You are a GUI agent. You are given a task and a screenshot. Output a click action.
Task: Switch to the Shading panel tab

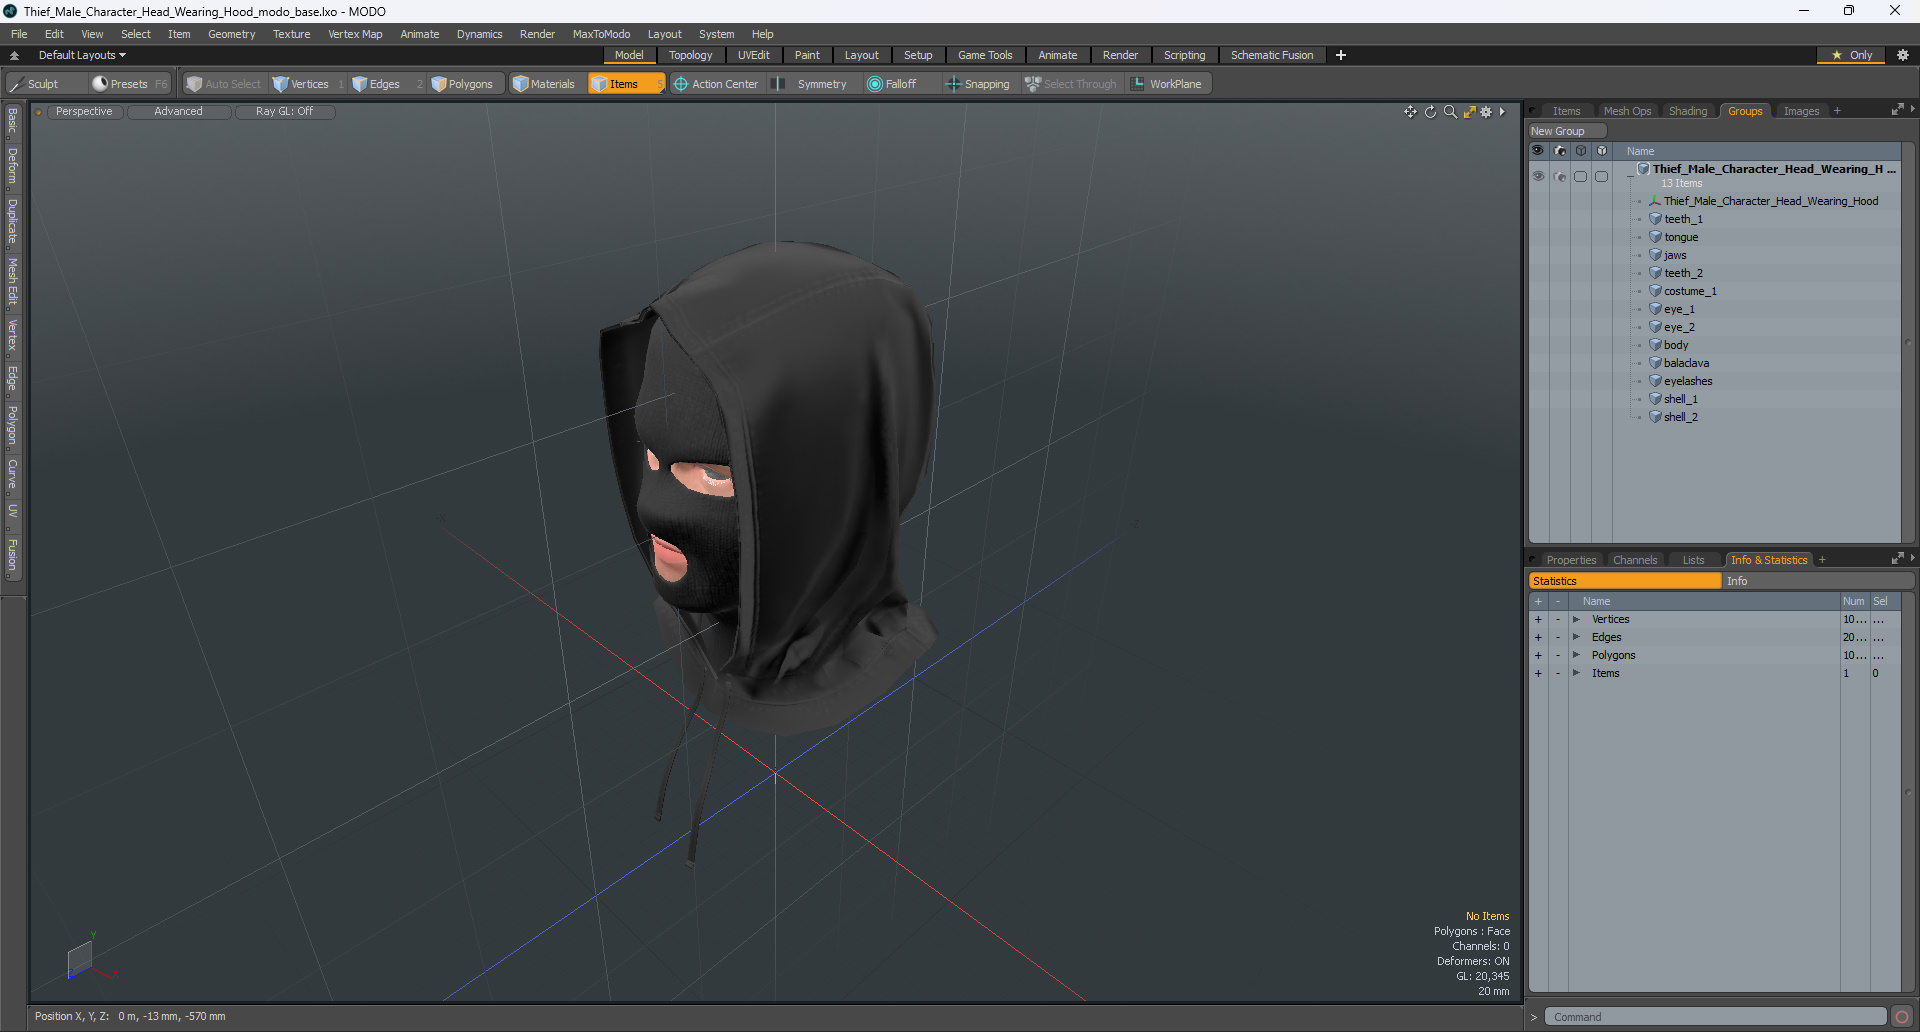pyautogui.click(x=1688, y=111)
